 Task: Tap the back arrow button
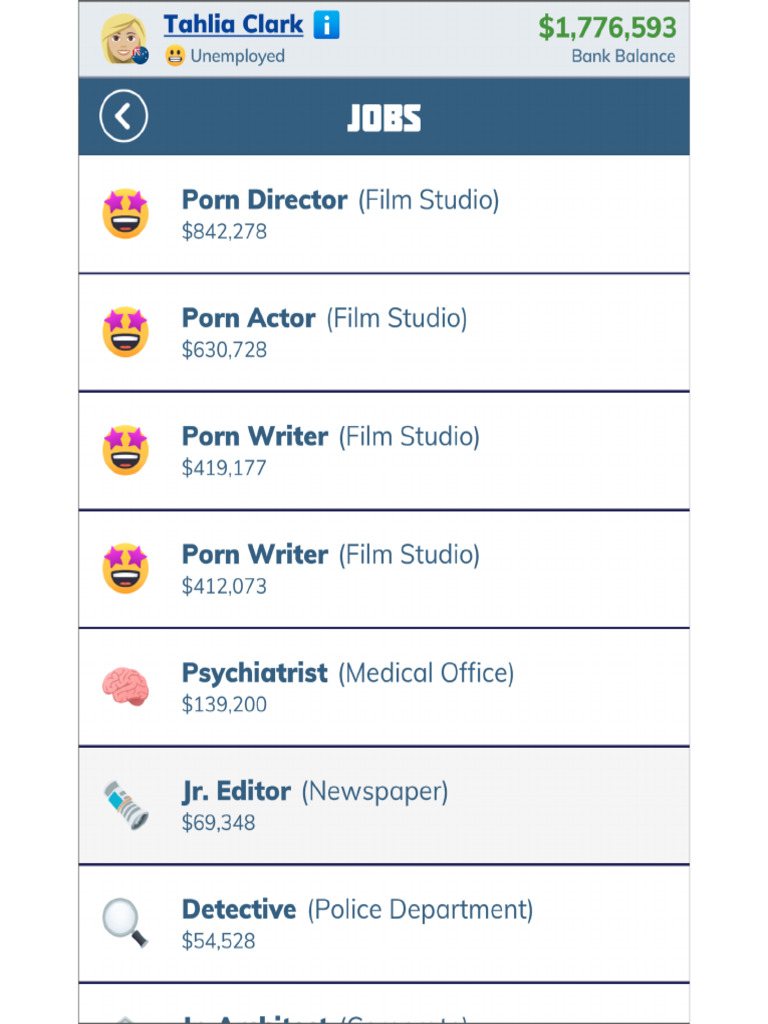(x=123, y=117)
